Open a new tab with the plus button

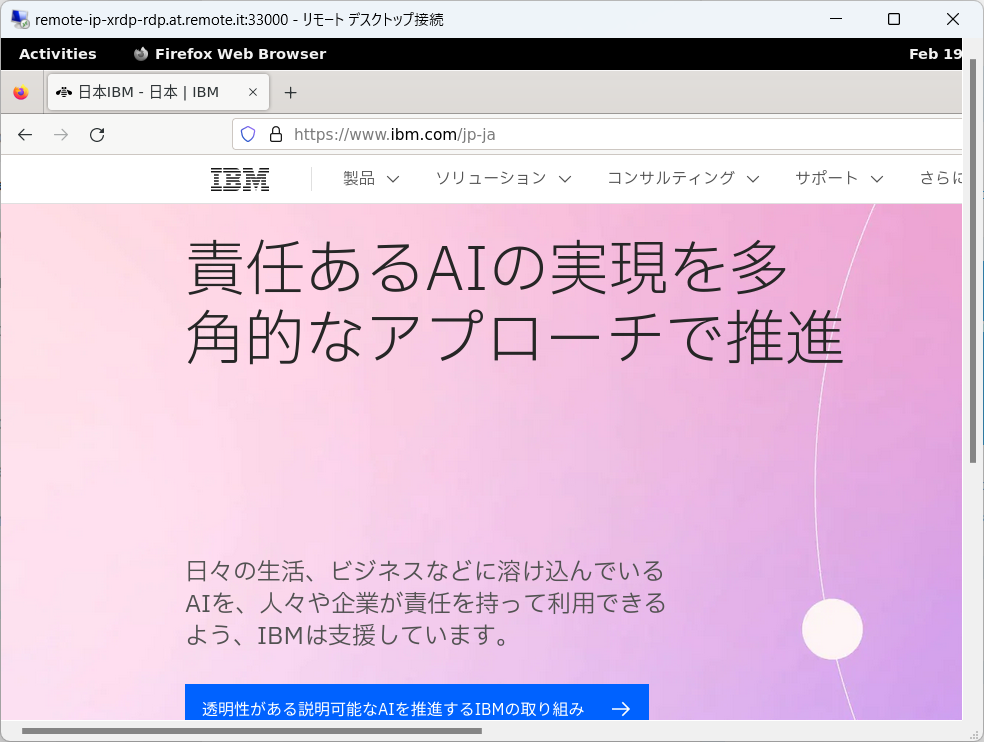[290, 93]
